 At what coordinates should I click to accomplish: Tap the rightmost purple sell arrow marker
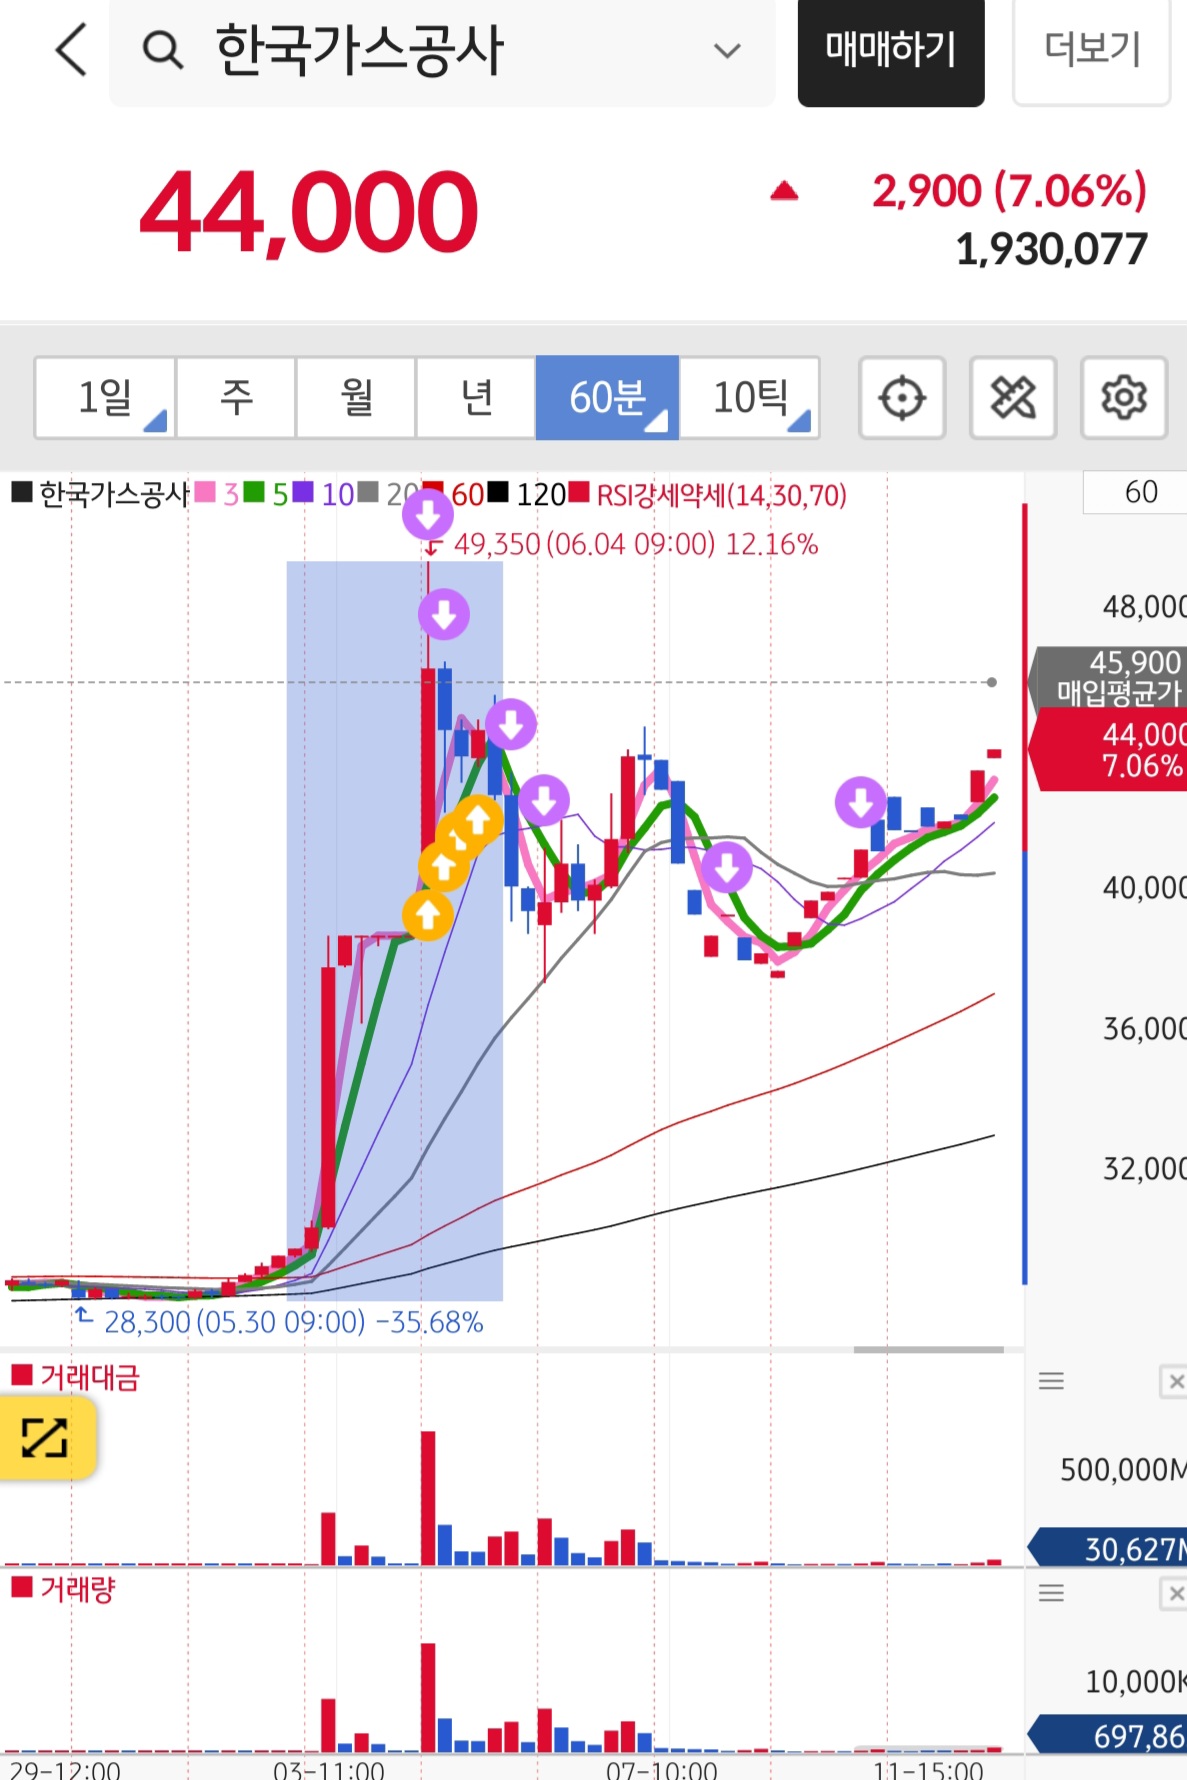click(x=860, y=801)
